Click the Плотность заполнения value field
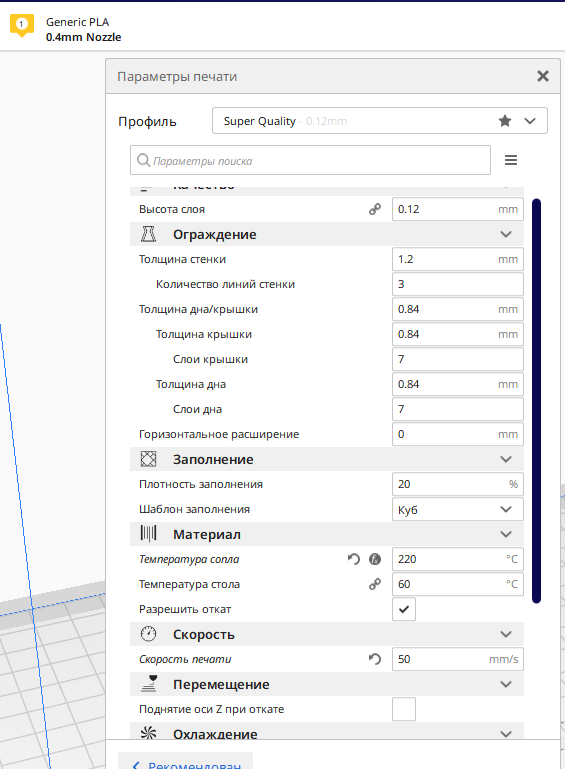The image size is (565, 769). [458, 484]
